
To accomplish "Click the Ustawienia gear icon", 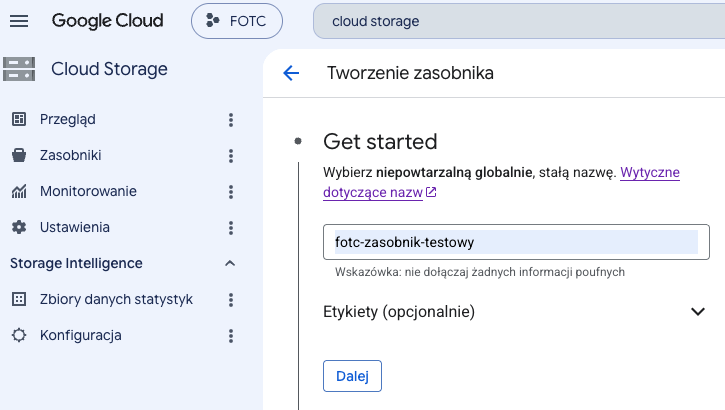I will click(x=19, y=227).
